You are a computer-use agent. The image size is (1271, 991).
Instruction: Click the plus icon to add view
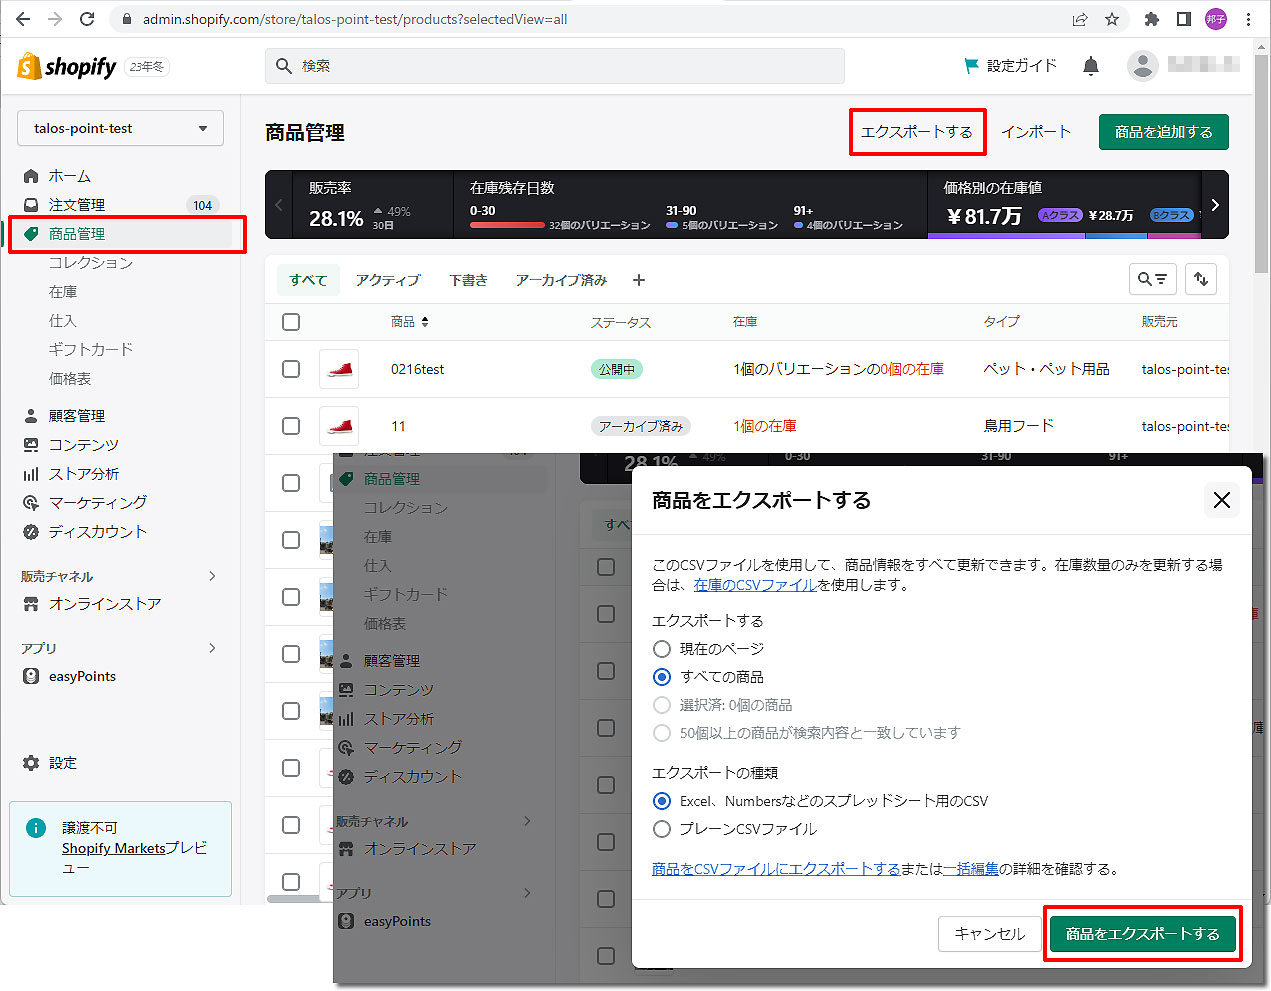coord(639,280)
